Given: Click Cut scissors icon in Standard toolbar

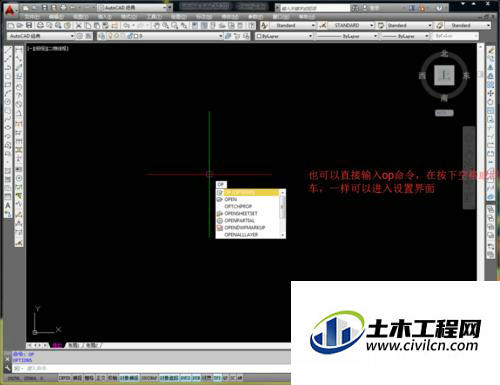Looking at the screenshot, I should (79, 26).
